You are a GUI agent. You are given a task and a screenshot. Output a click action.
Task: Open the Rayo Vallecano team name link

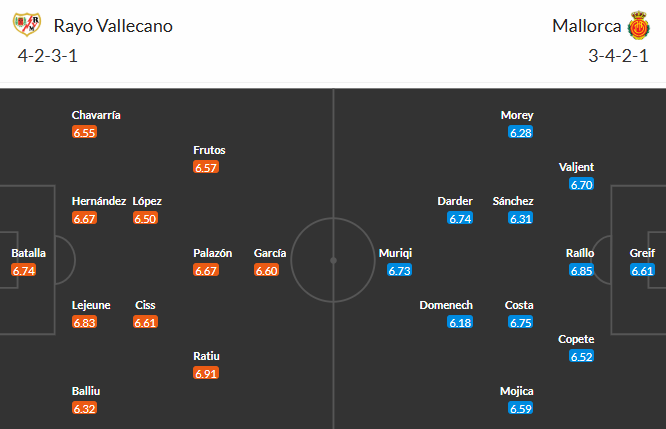113,26
